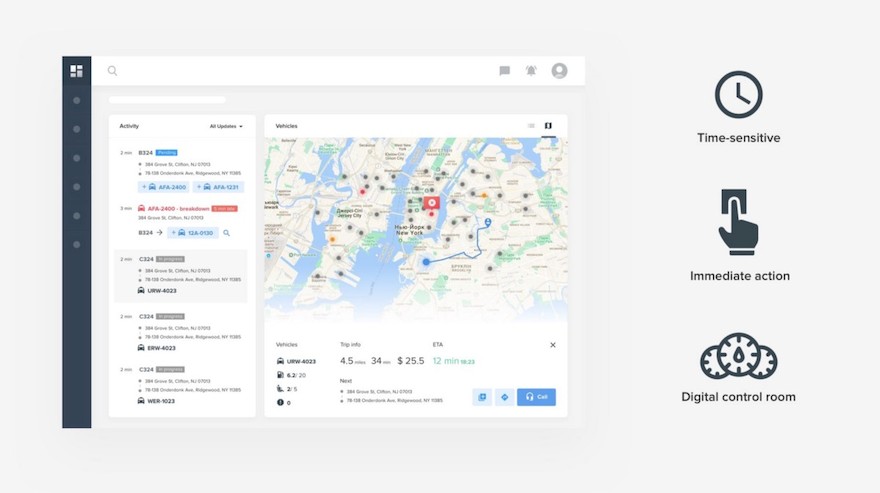Expand the All Updates dropdown

coord(226,126)
